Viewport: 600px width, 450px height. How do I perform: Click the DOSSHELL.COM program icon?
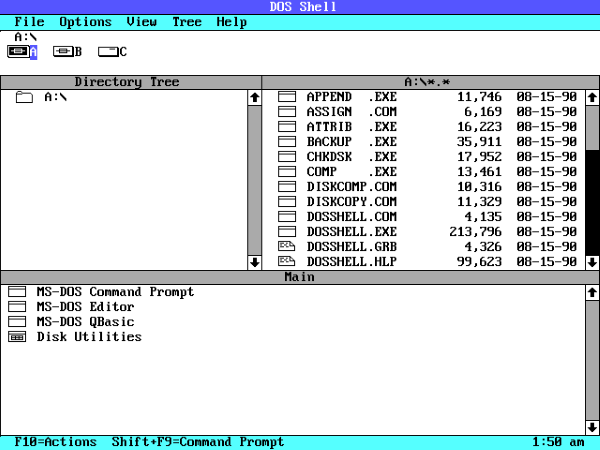click(x=287, y=217)
